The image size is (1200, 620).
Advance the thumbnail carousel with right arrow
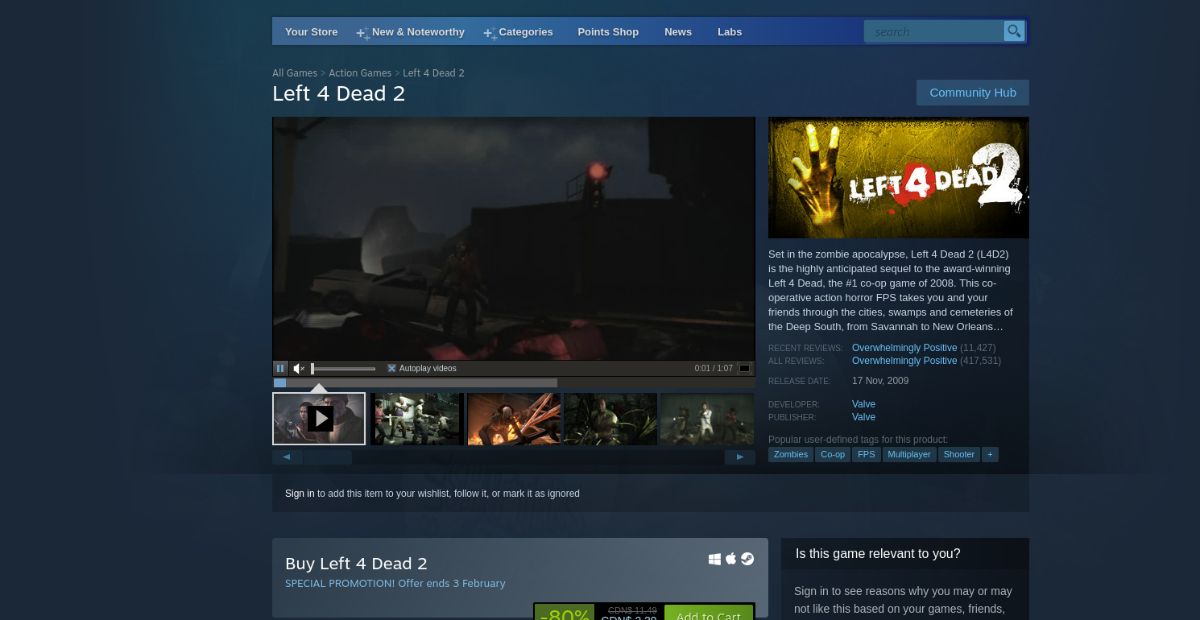[x=739, y=456]
